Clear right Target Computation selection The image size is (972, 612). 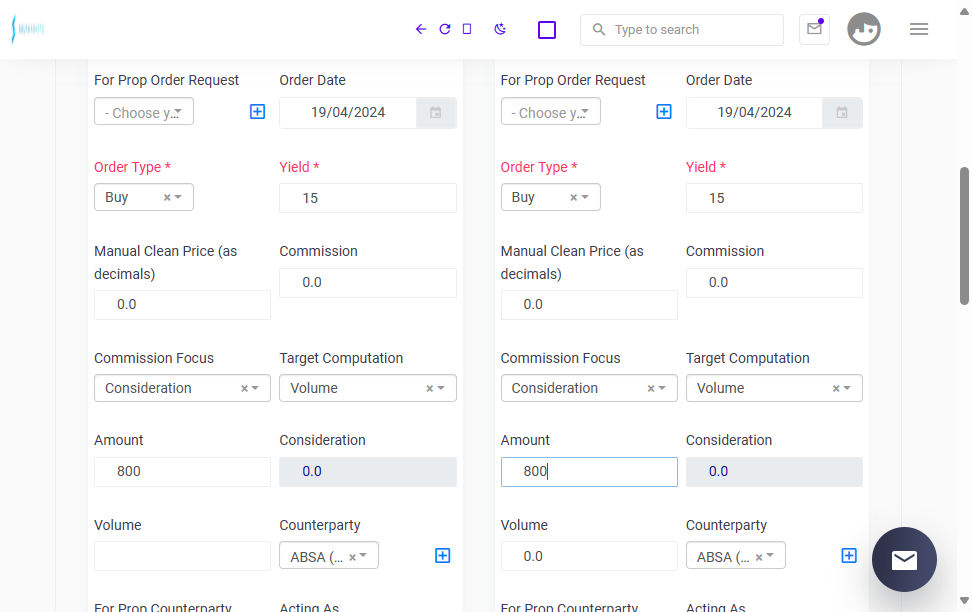tap(836, 389)
